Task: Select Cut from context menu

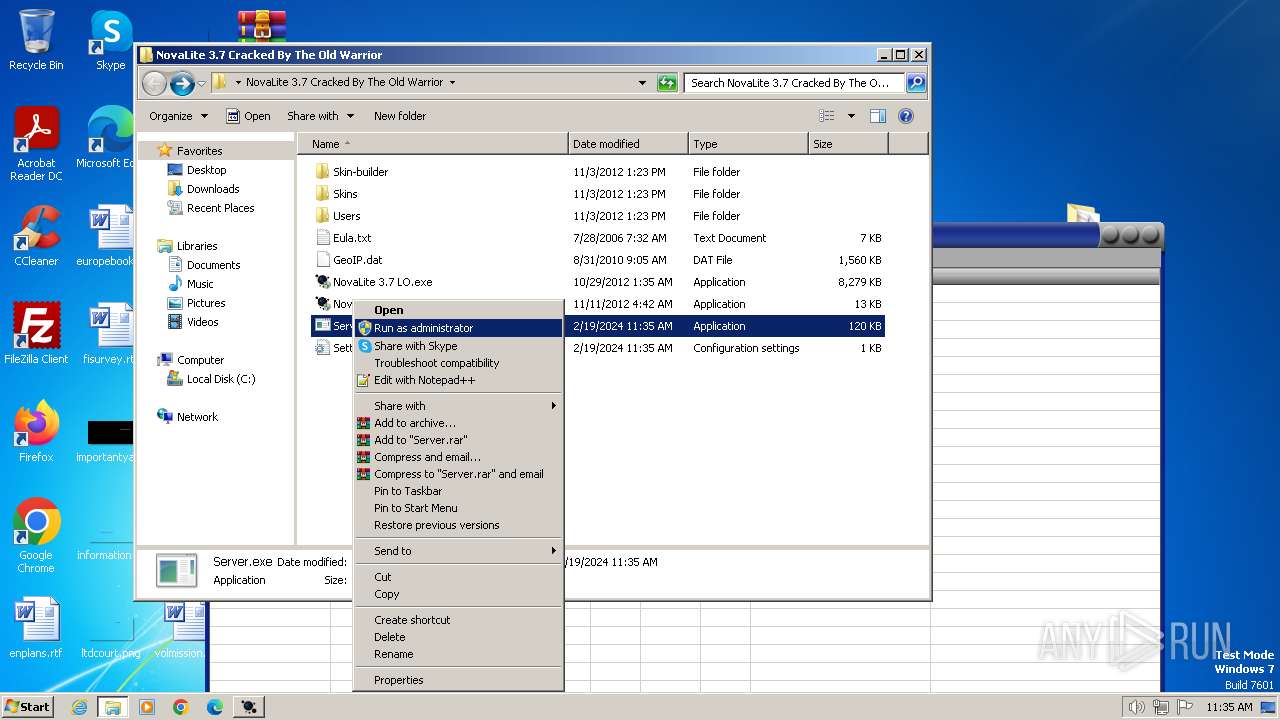Action: (458, 577)
